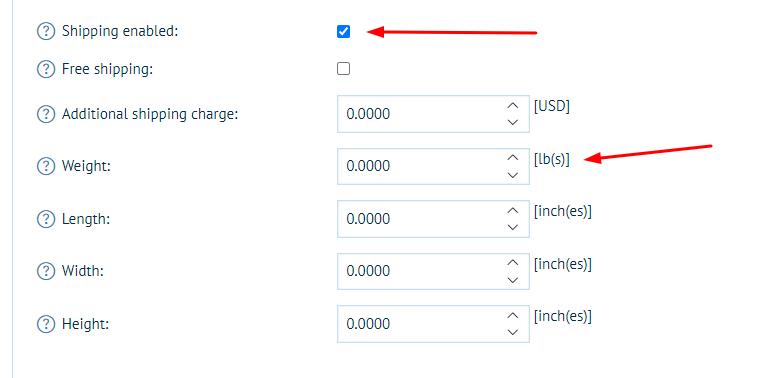Show help for Additional shipping charge
Screen dimensions: 769x378
[46, 114]
